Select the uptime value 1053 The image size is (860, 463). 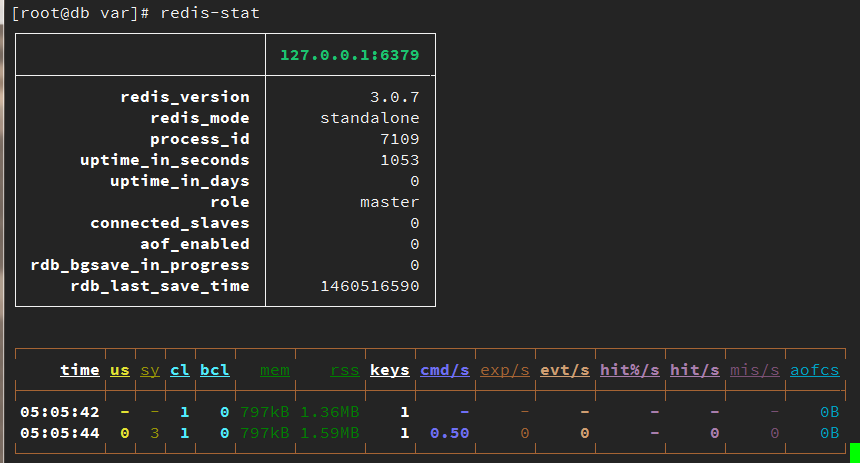pos(400,160)
